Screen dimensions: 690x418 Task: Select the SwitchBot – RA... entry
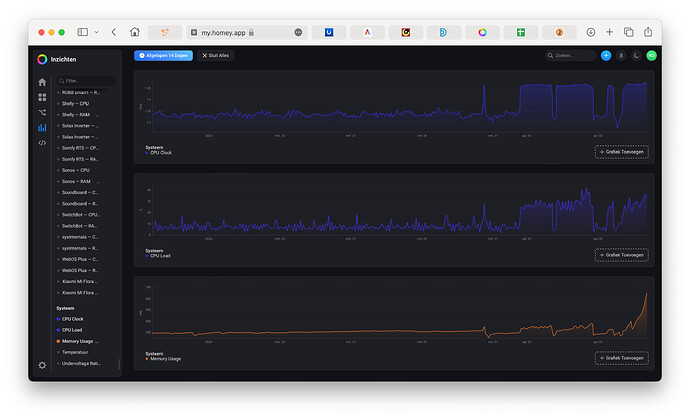[x=78, y=226]
